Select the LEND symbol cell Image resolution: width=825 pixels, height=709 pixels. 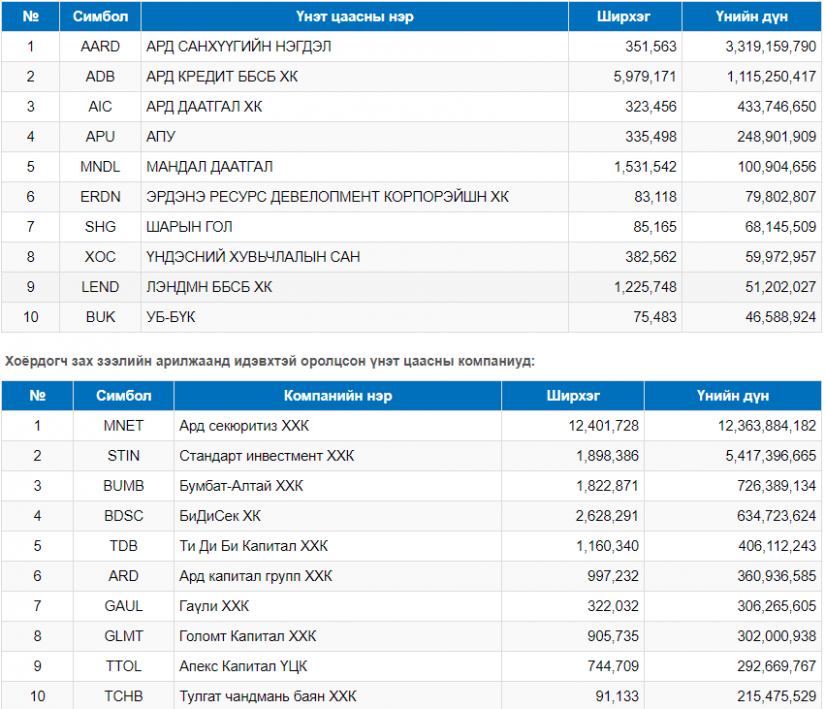point(100,286)
